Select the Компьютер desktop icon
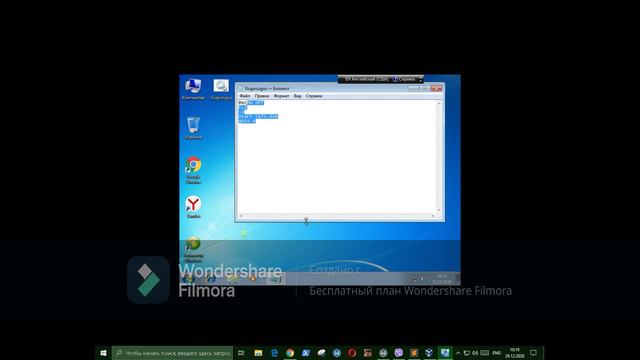 193,89
